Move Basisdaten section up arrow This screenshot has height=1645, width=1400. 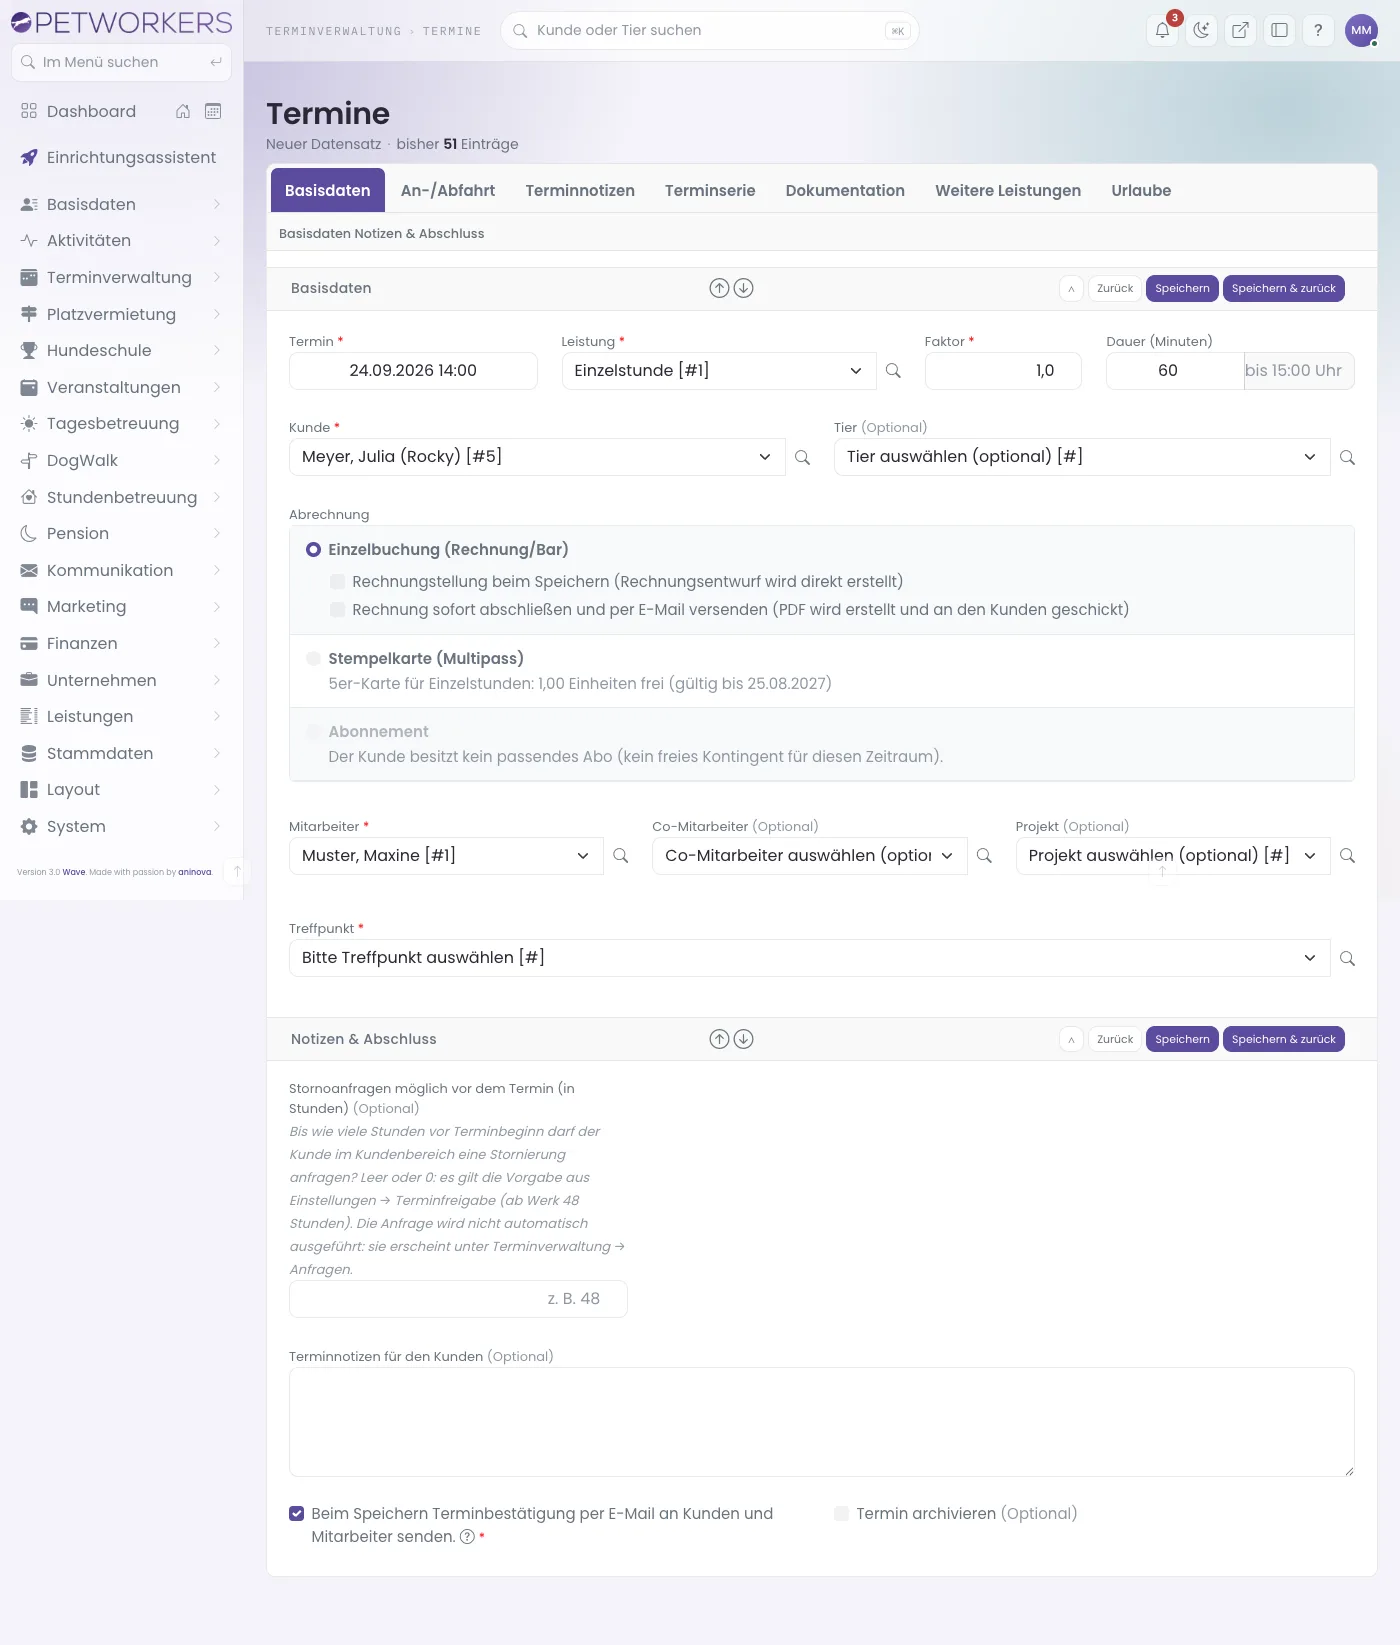tap(719, 288)
